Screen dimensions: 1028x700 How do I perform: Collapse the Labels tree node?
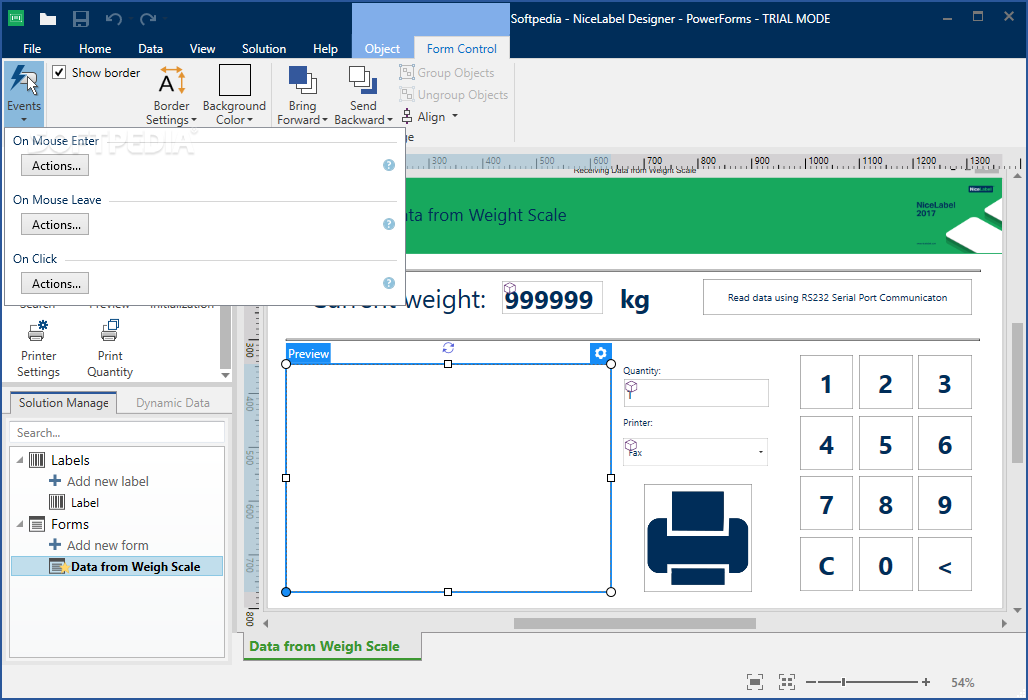tap(20, 460)
